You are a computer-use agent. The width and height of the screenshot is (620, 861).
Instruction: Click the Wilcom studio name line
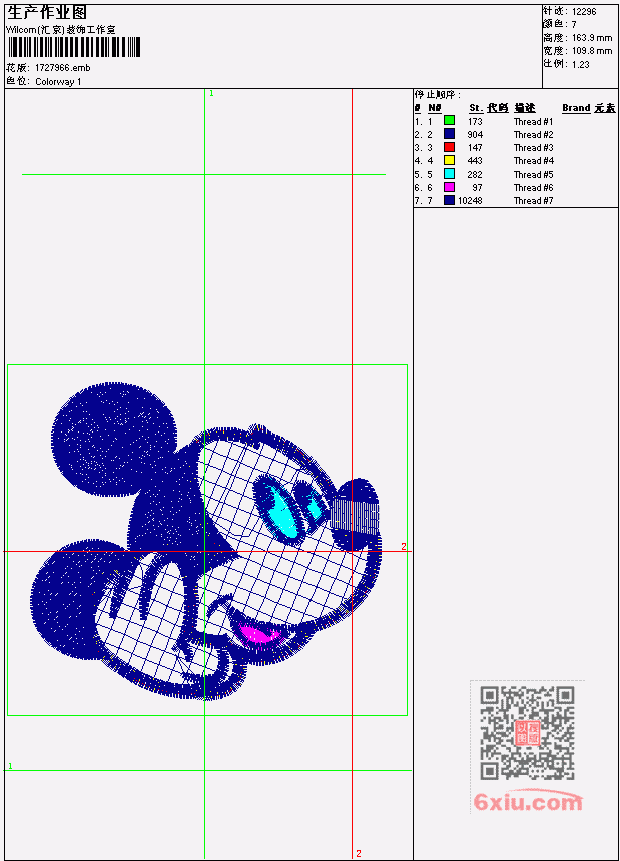[x=61, y=30]
